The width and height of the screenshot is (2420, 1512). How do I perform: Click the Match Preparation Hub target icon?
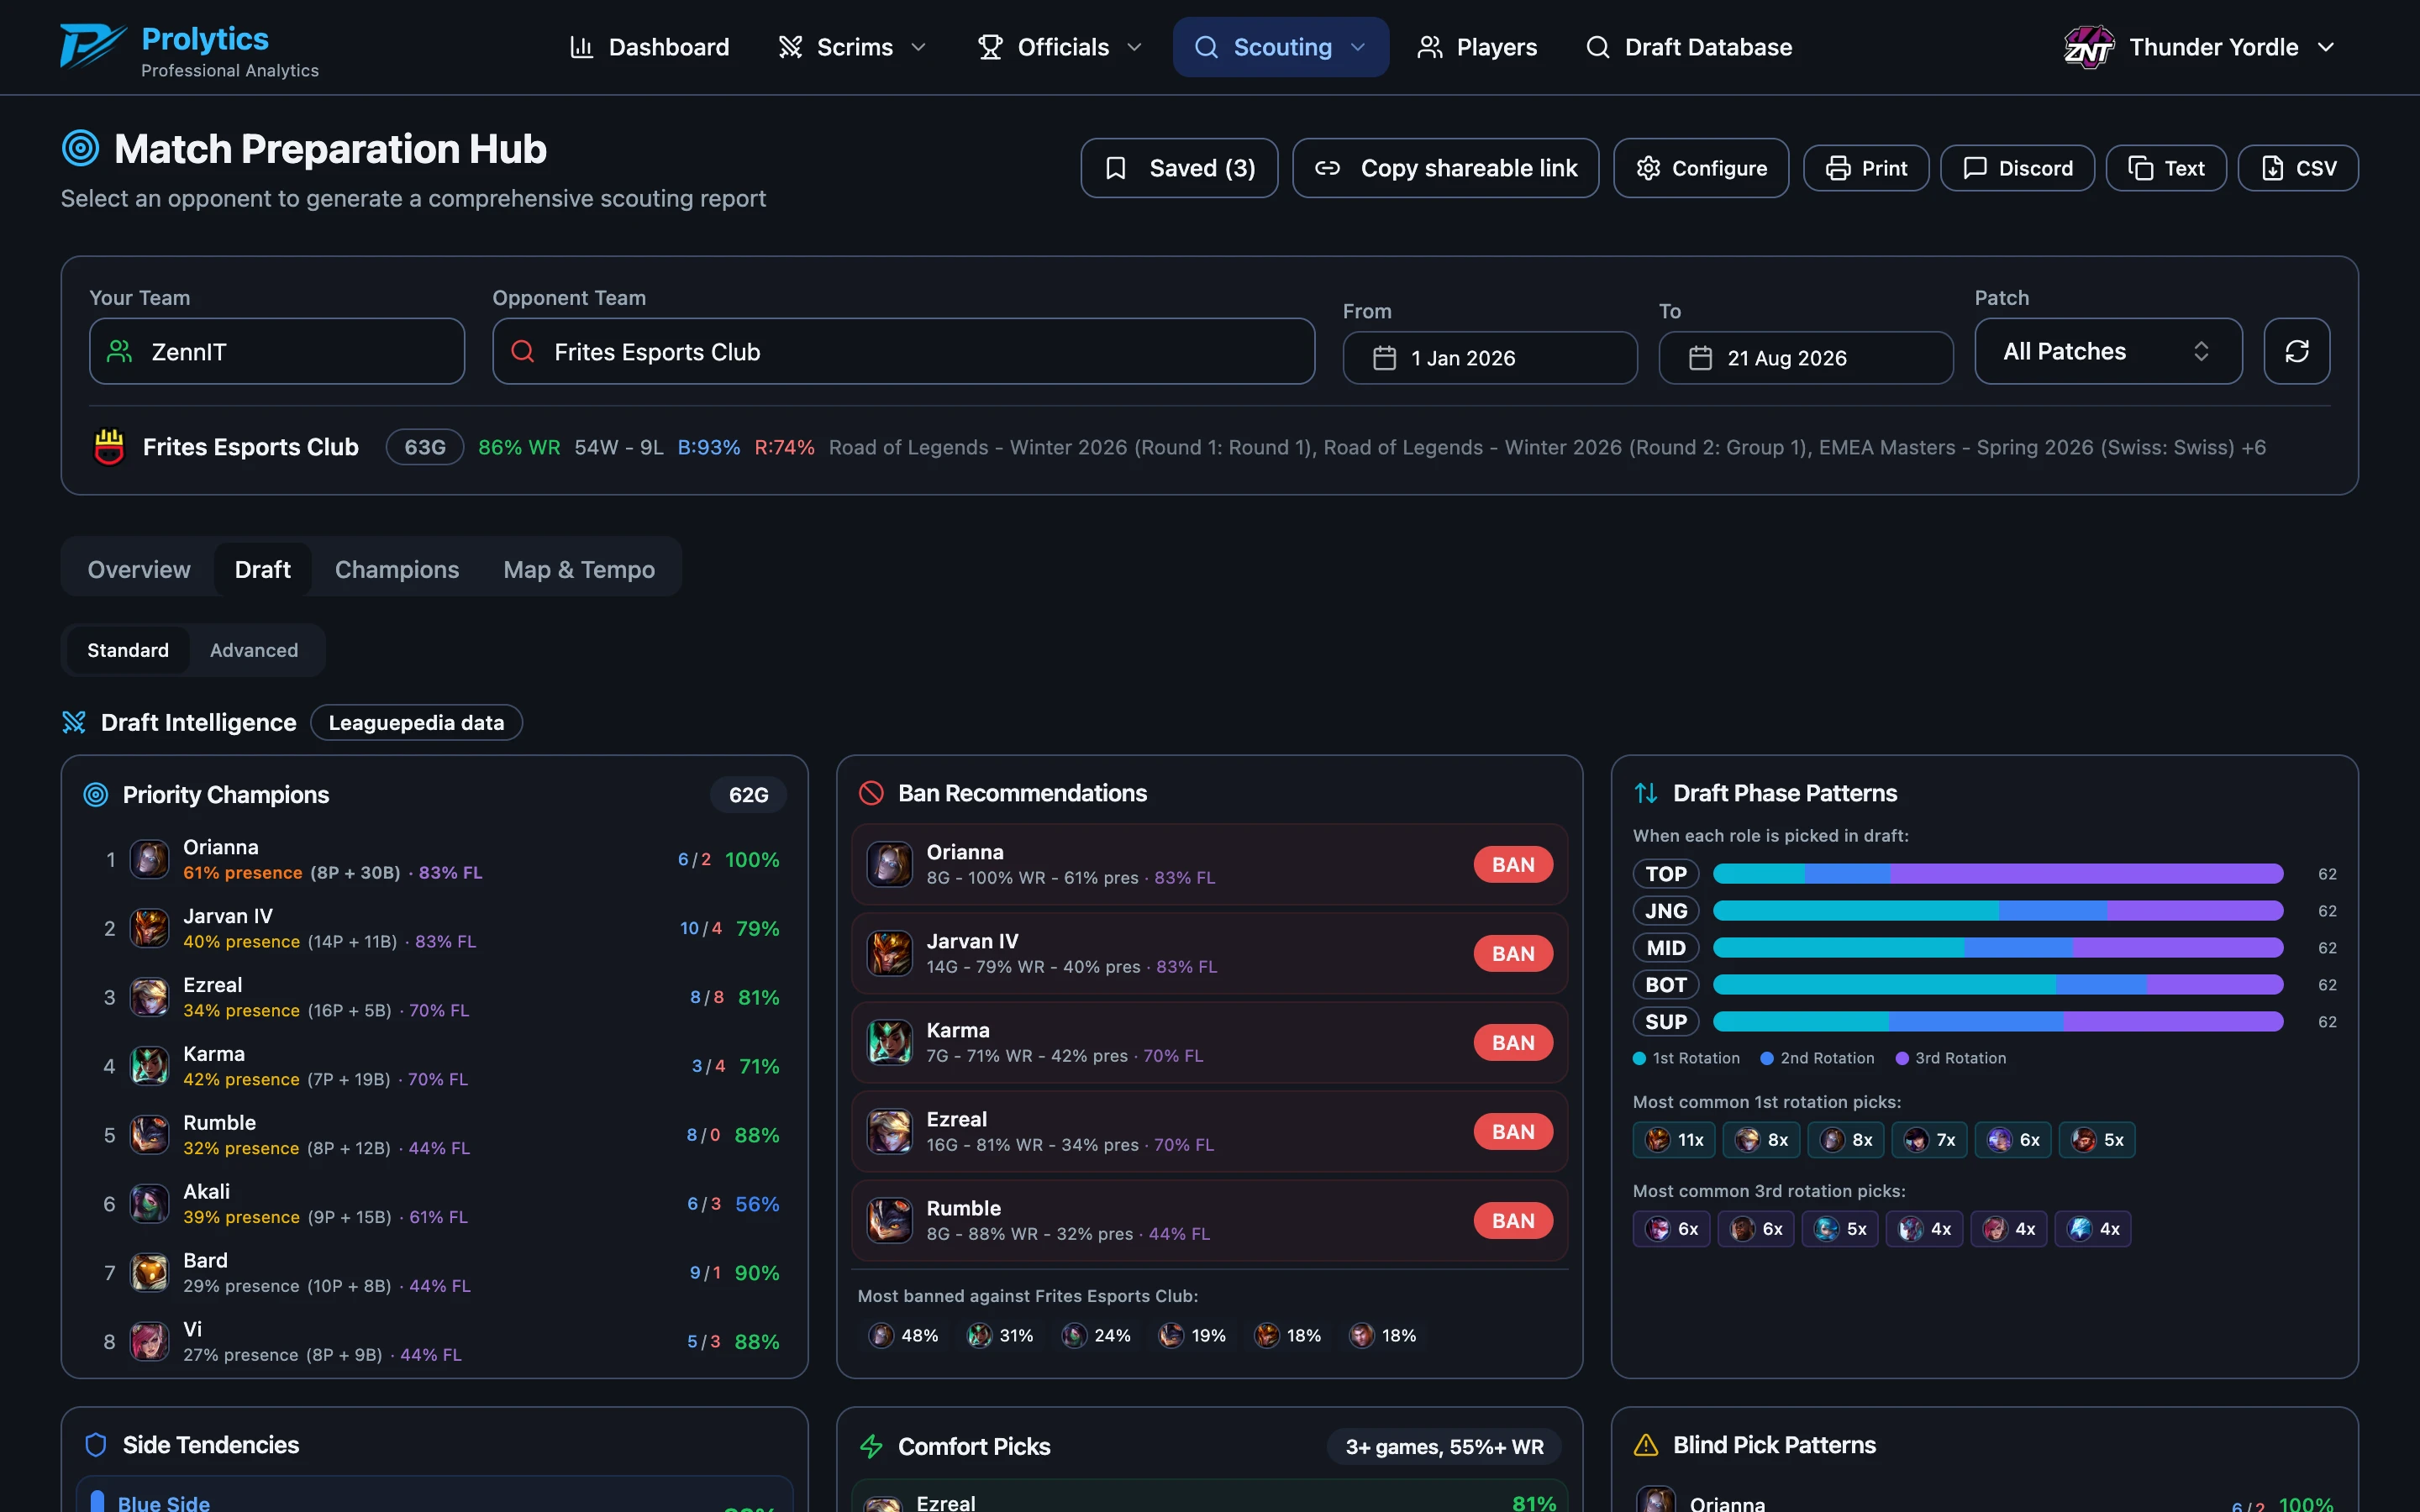pyautogui.click(x=81, y=148)
